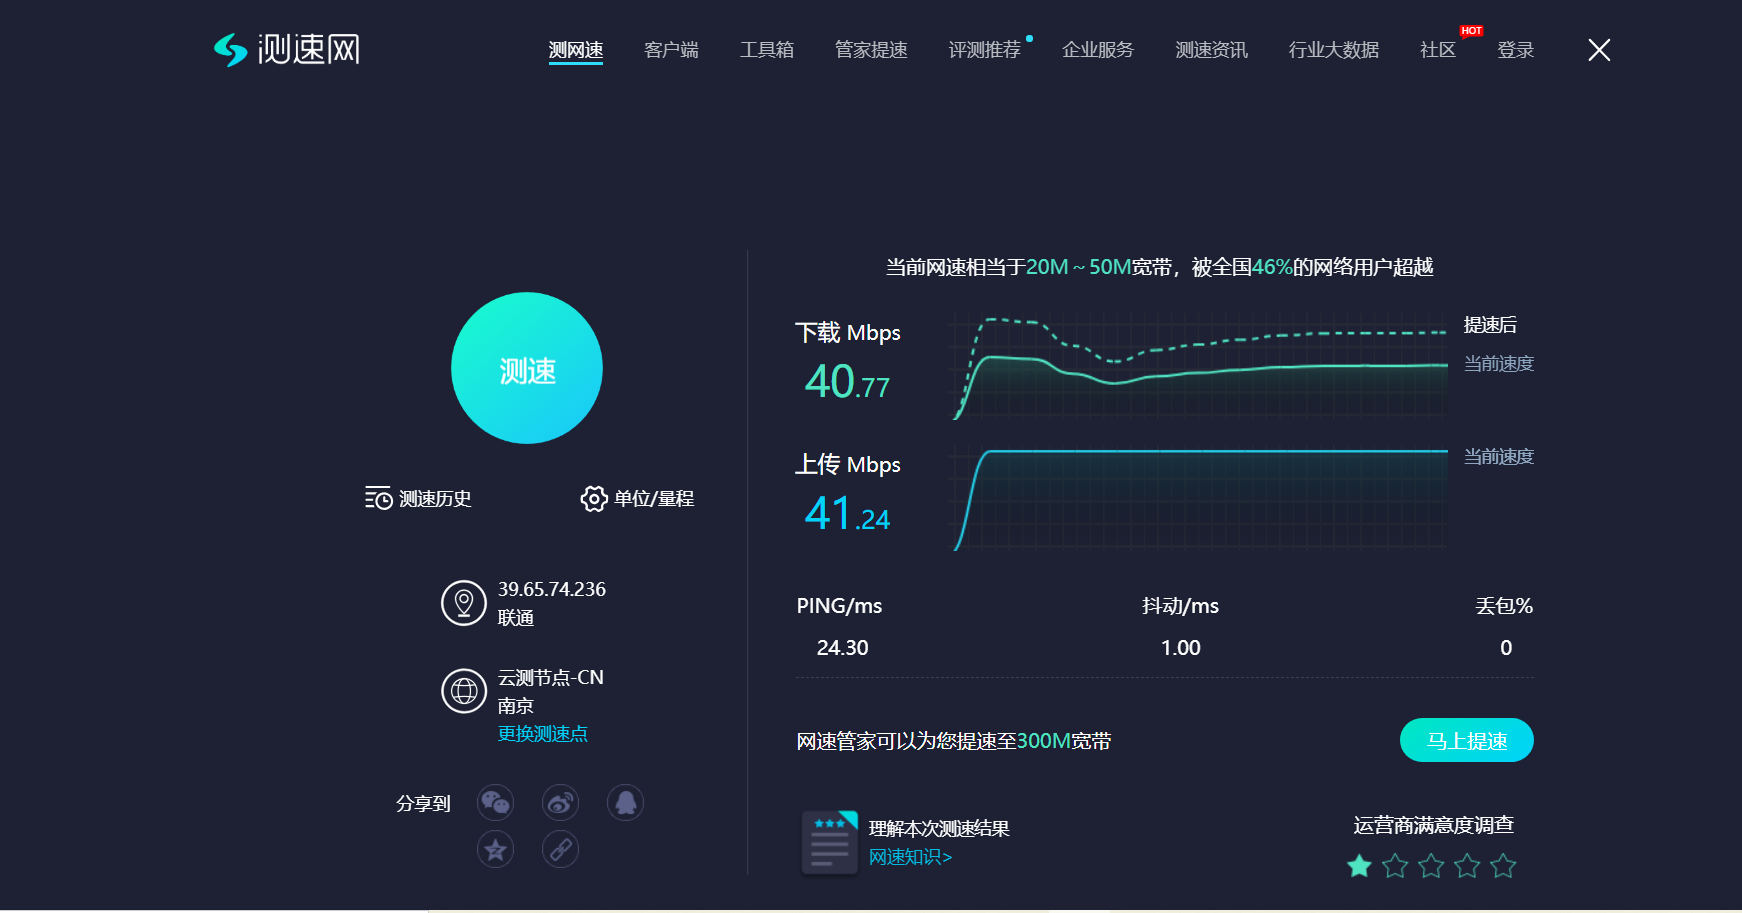Copy share link icon

pos(560,849)
